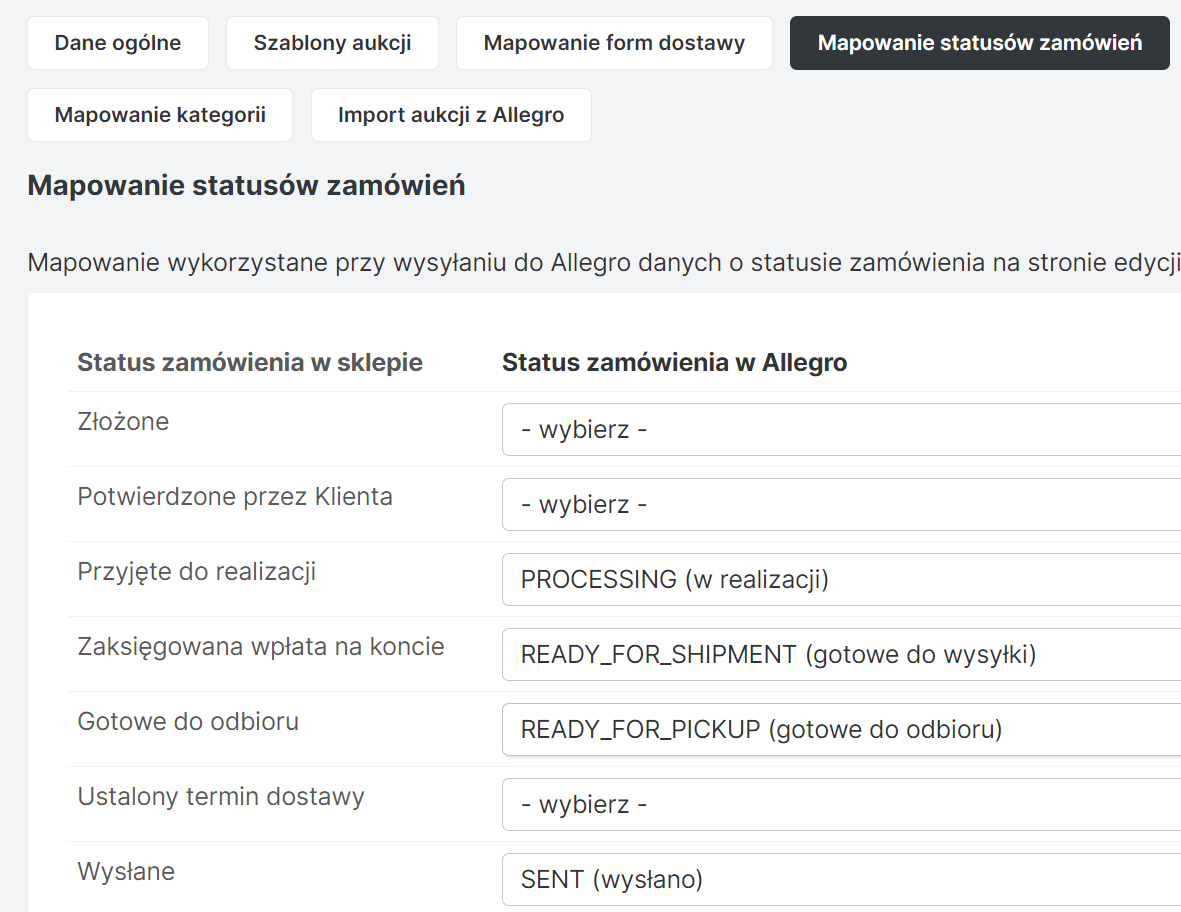Open Allegro status dropdown for Złożone

pos(840,430)
